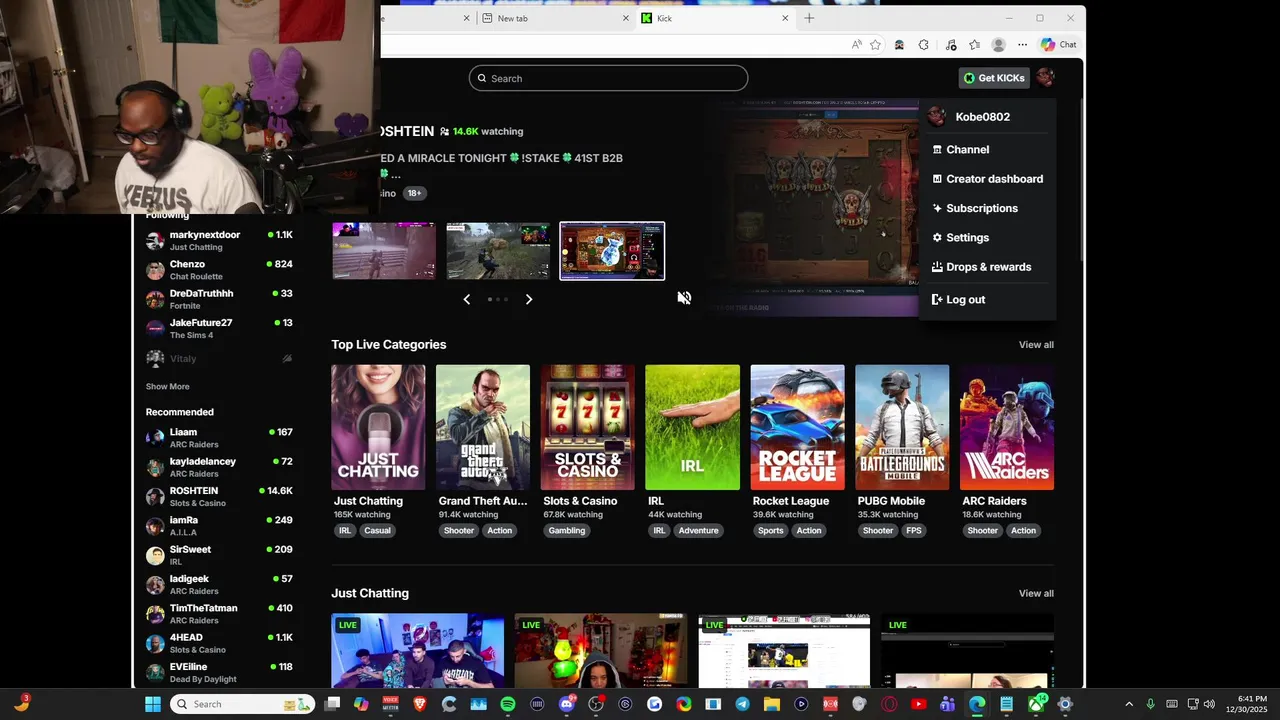
Task: Open JakeFuture27 channel in sidebar
Action: click(x=219, y=328)
